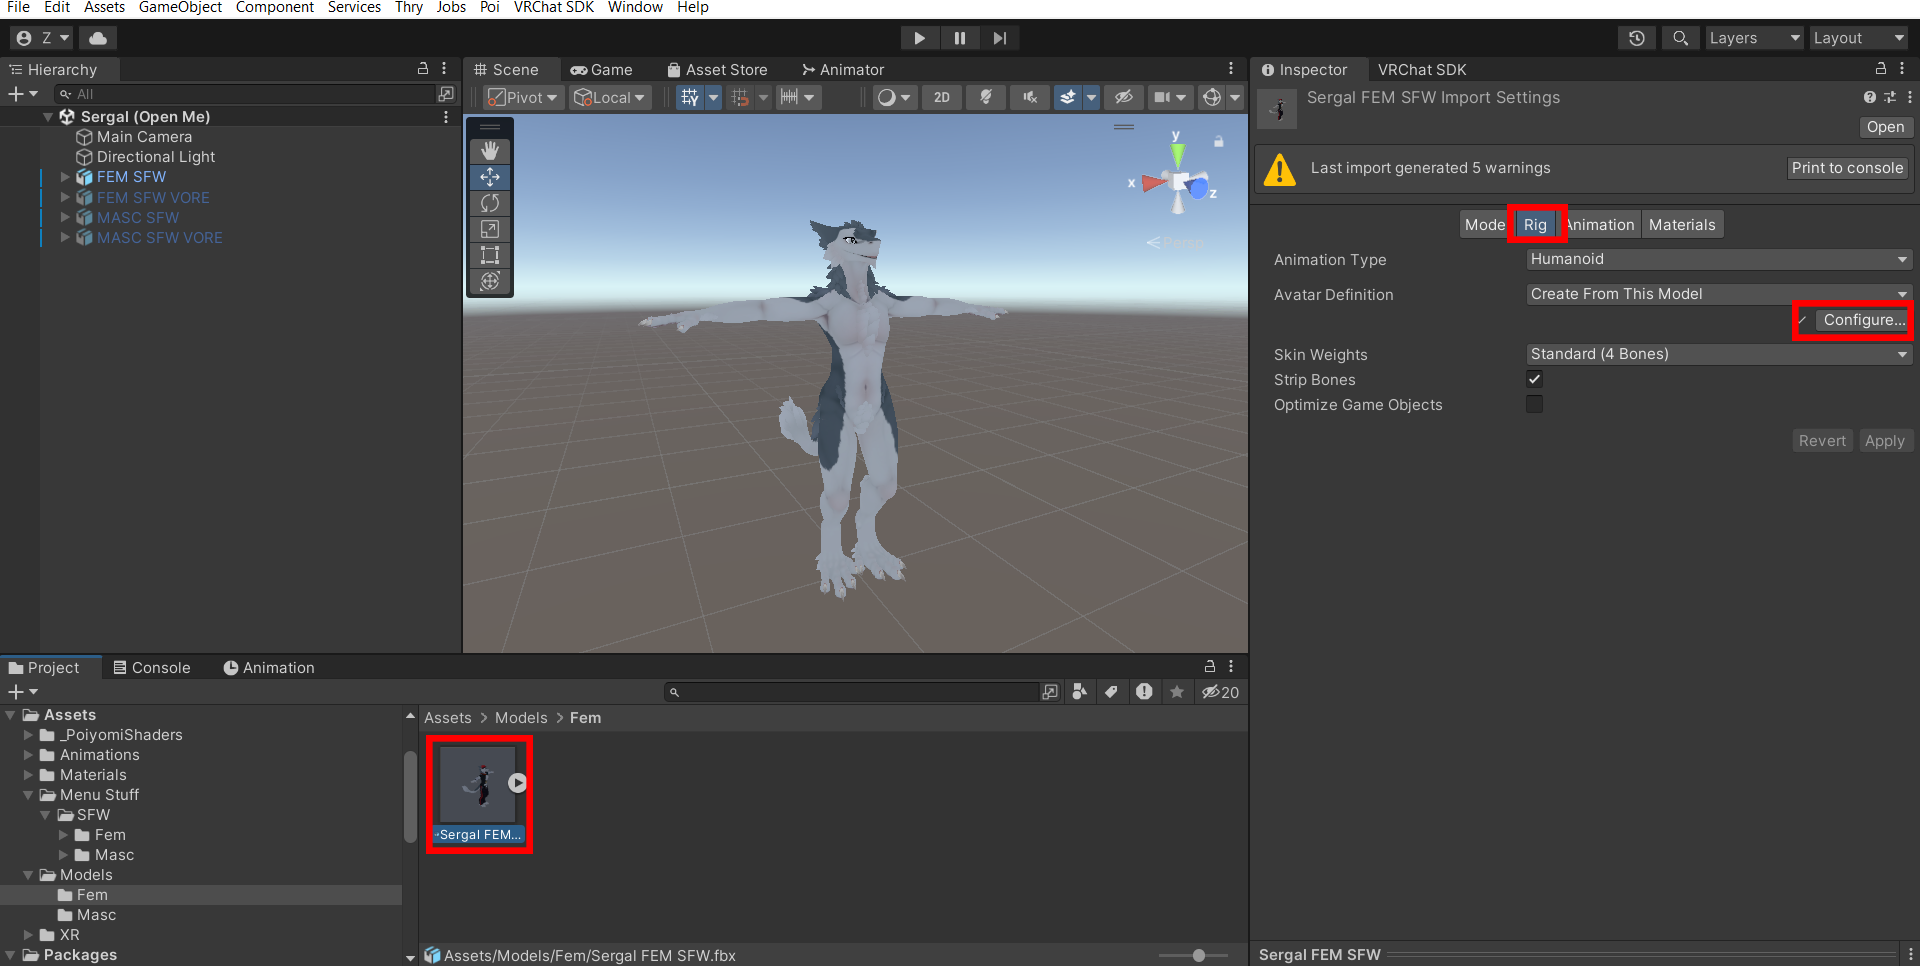1920x966 pixels.
Task: Enable Optimize Game Objects checkbox
Action: click(x=1534, y=404)
